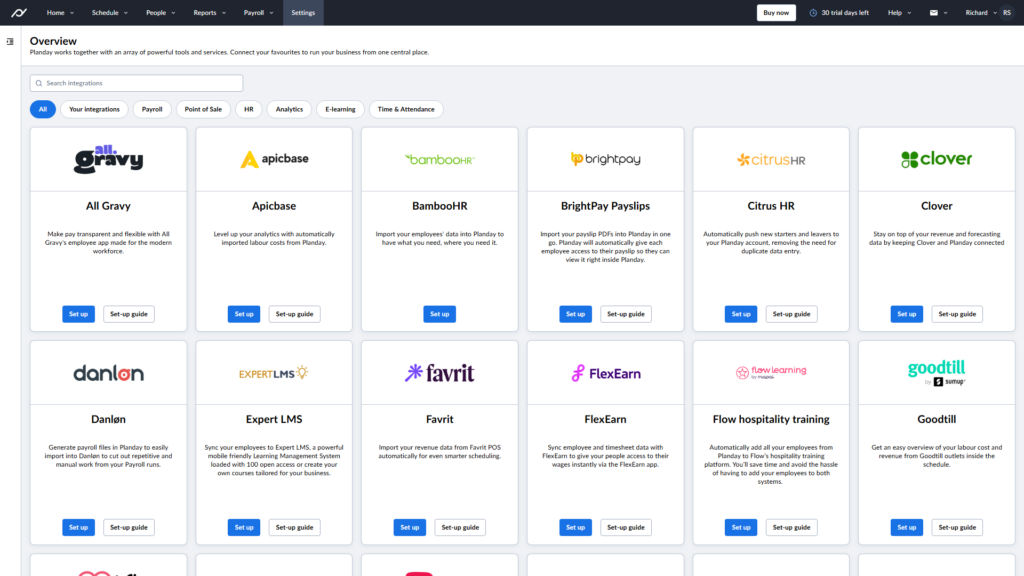Filter by Point of Sale
Image resolution: width=1024 pixels, height=576 pixels.
click(203, 109)
